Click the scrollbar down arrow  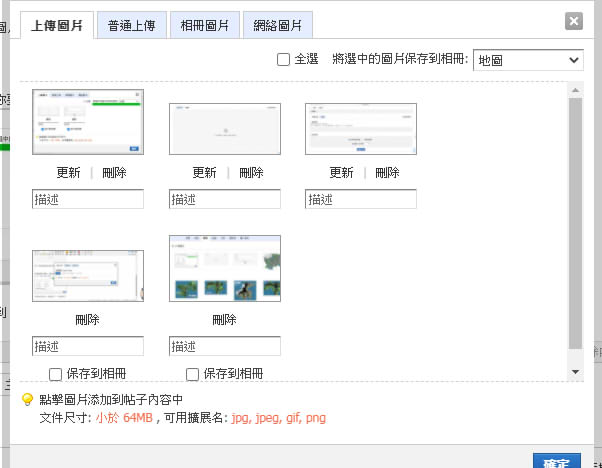tap(575, 372)
